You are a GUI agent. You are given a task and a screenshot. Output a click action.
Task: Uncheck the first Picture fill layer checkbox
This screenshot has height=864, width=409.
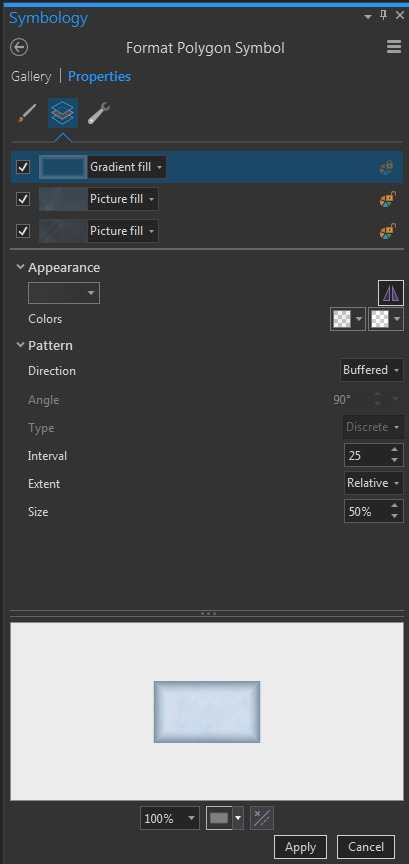pyautogui.click(x=23, y=199)
